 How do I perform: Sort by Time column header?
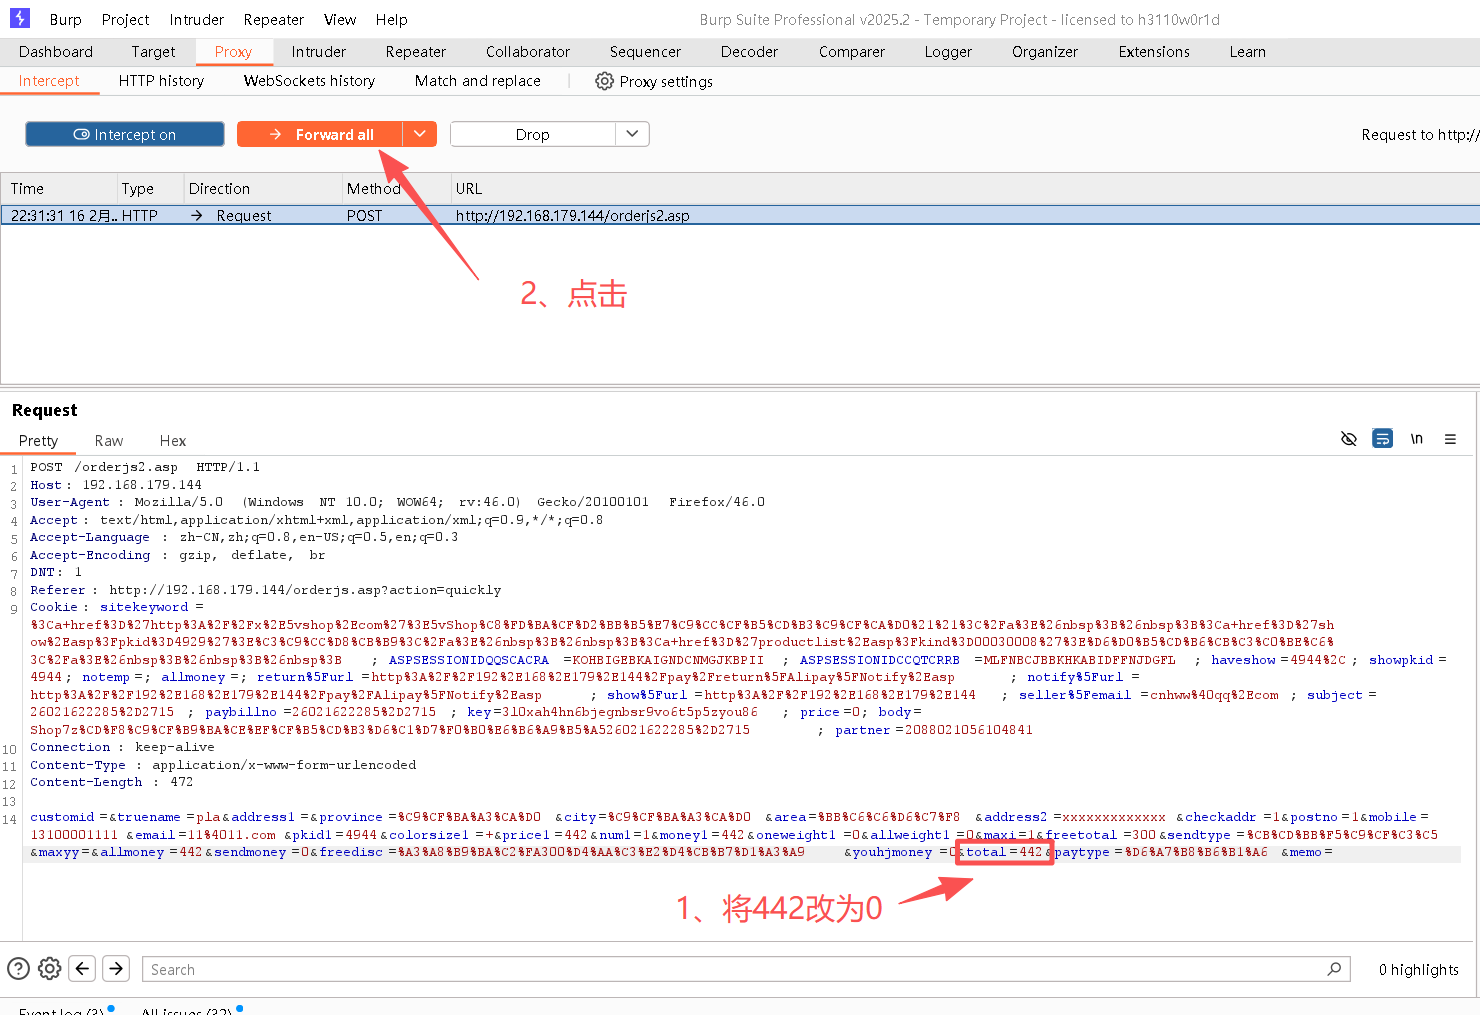tap(59, 188)
